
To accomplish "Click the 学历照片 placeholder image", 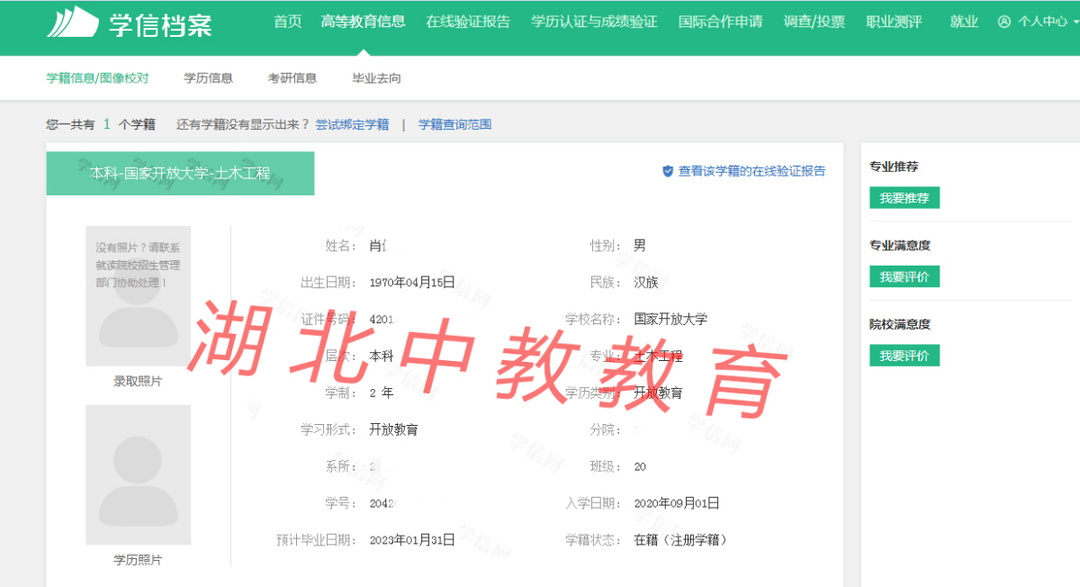I will point(138,475).
